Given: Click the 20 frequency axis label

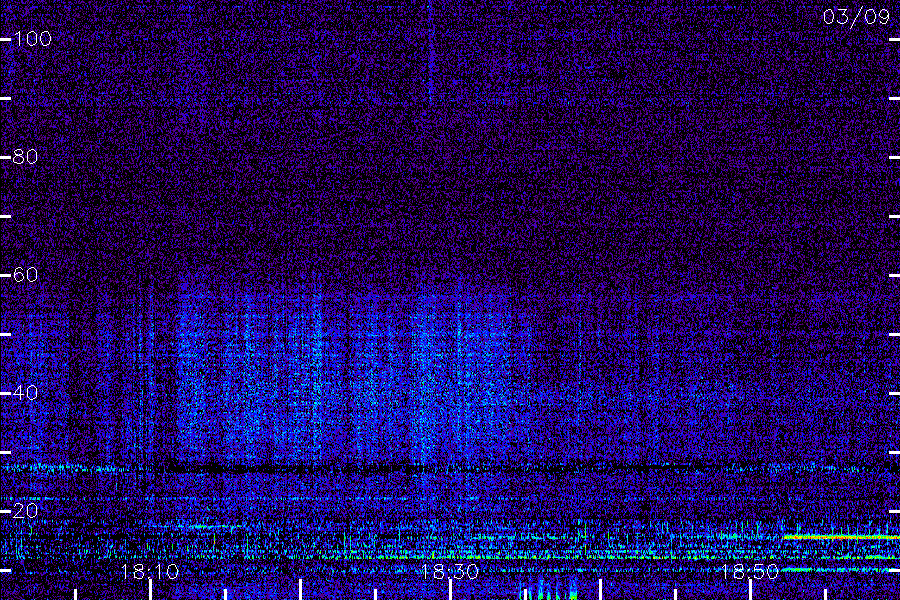Looking at the screenshot, I should pyautogui.click(x=25, y=510).
